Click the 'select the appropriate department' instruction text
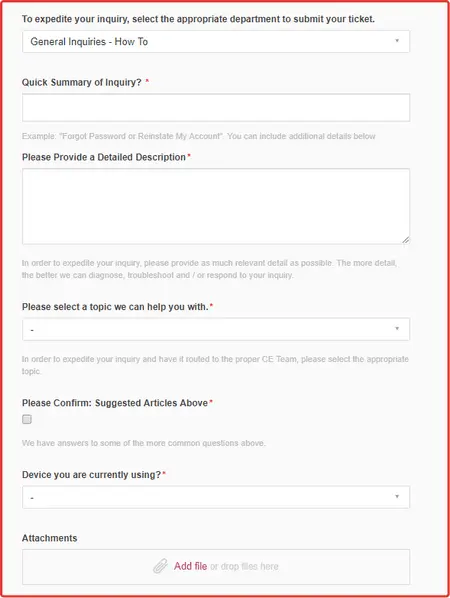The image size is (450, 598). pos(198,19)
